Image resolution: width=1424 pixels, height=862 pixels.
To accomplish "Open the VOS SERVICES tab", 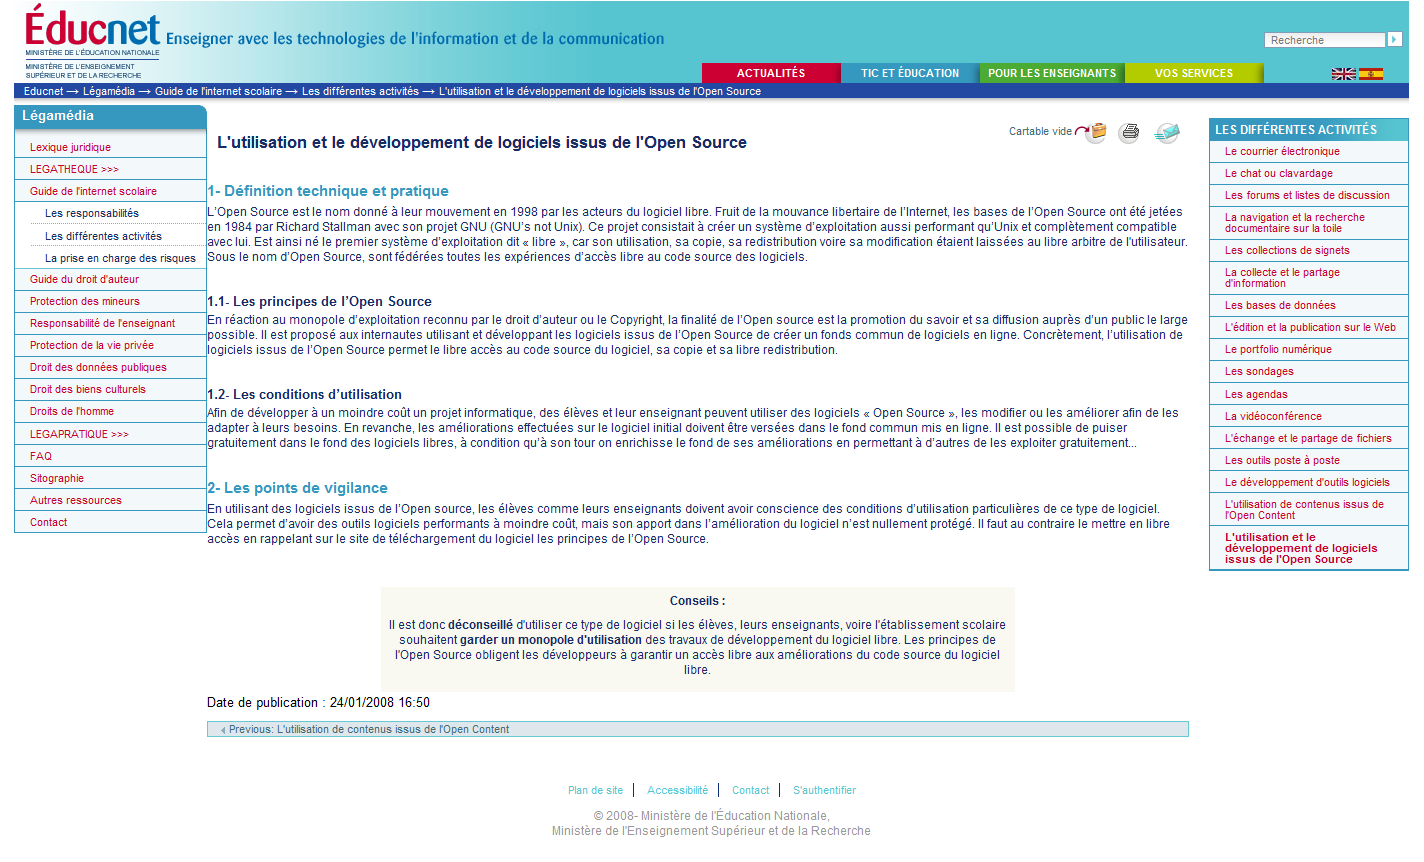I will [x=1193, y=73].
